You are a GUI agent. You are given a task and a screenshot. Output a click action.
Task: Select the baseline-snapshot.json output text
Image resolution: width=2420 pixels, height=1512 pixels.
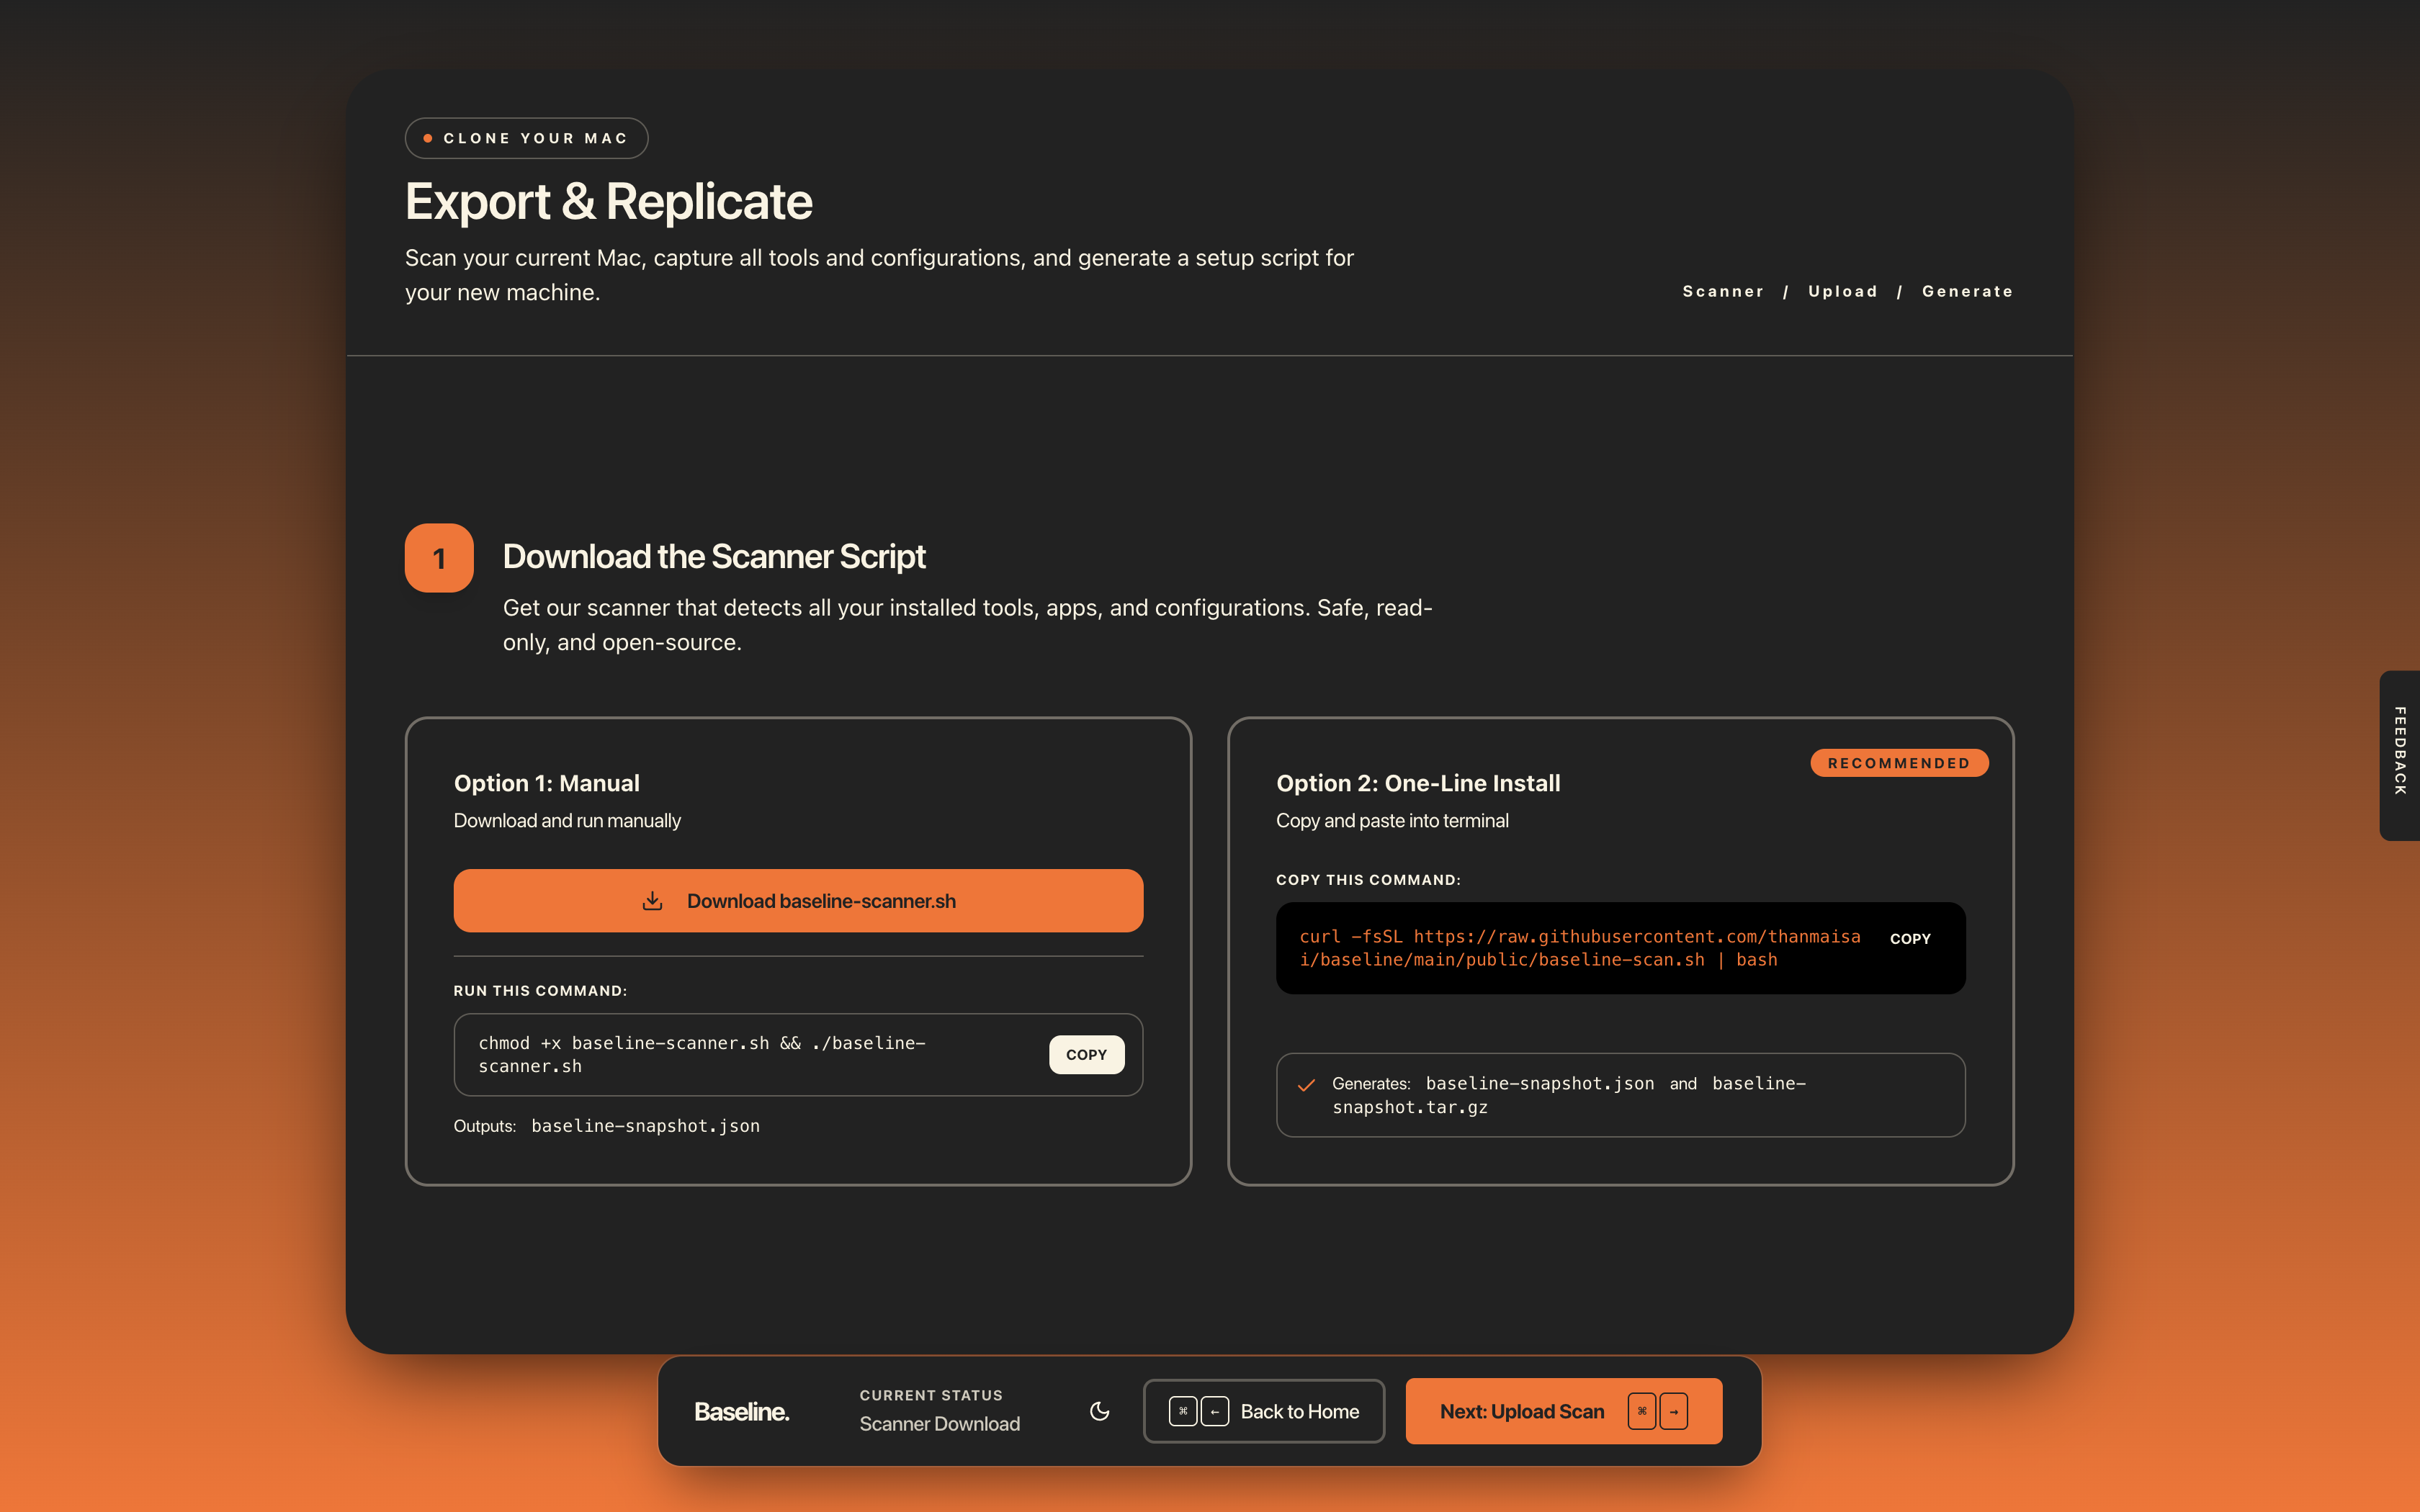(644, 1125)
